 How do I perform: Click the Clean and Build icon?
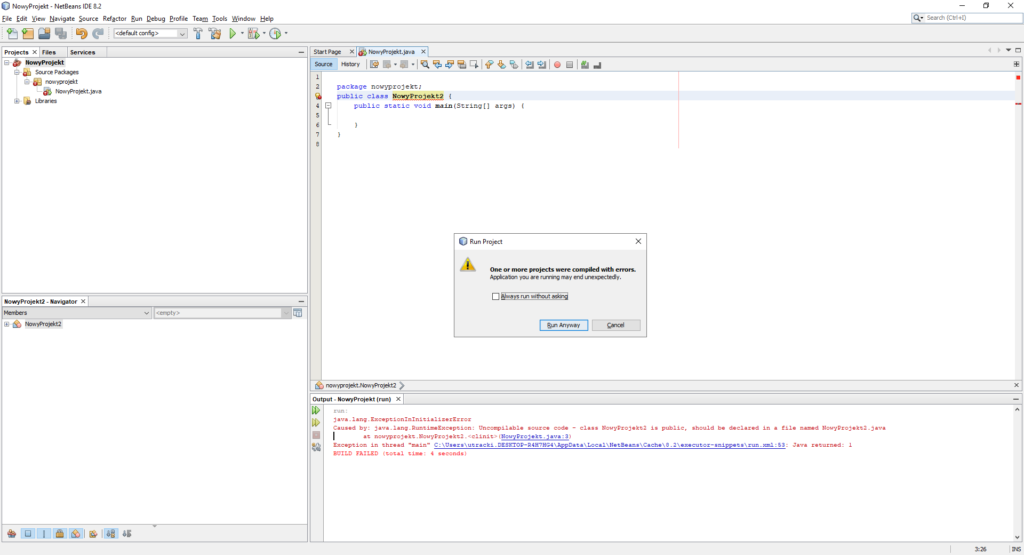point(214,34)
